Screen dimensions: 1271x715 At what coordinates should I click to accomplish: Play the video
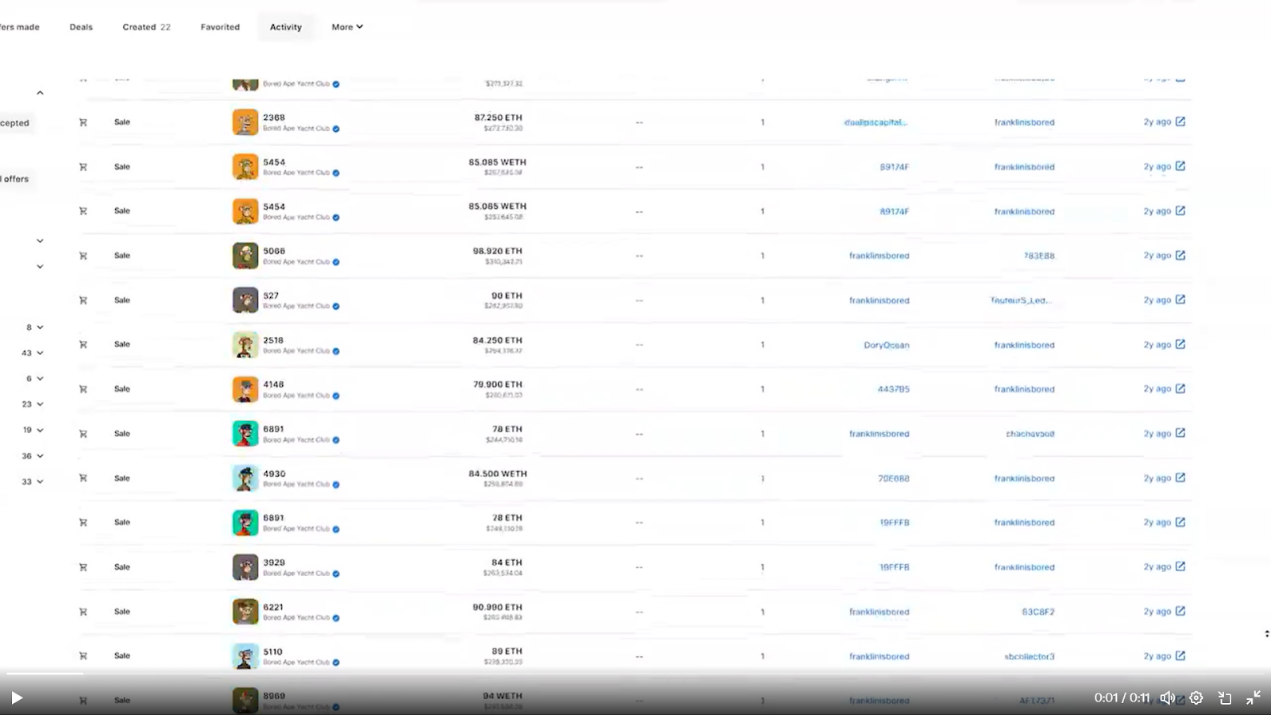tap(16, 698)
